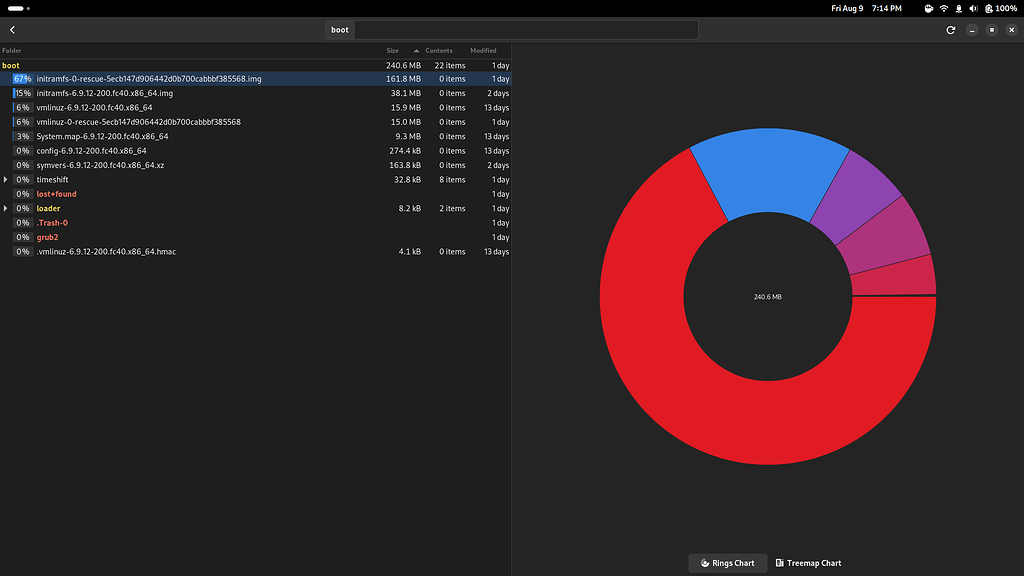Click the sort arrow next to Size
Image resolution: width=1024 pixels, height=576 pixels.
417,50
